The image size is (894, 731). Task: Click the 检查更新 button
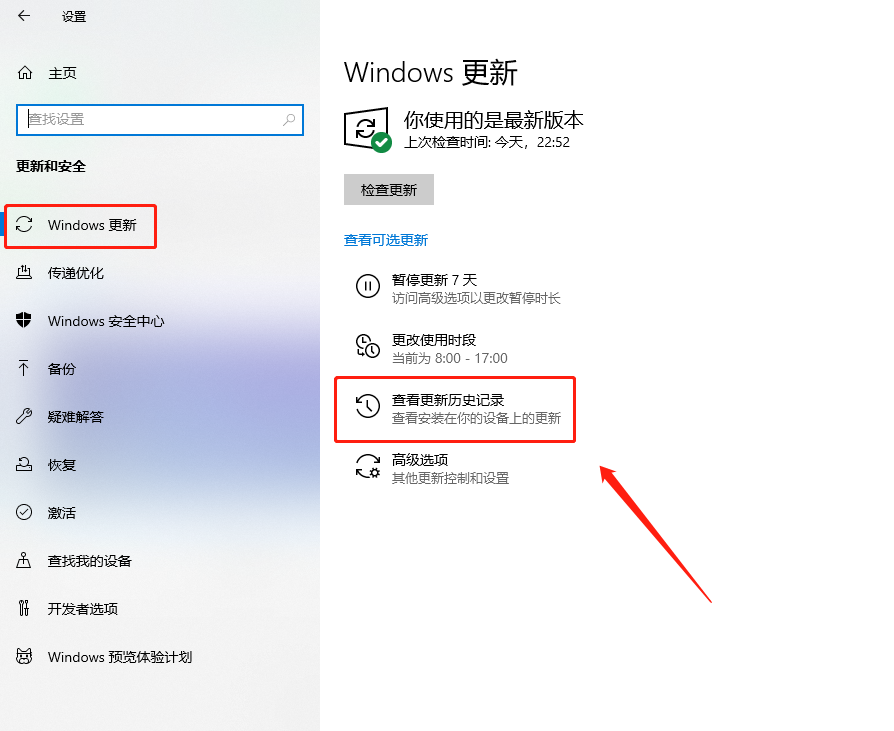[389, 189]
